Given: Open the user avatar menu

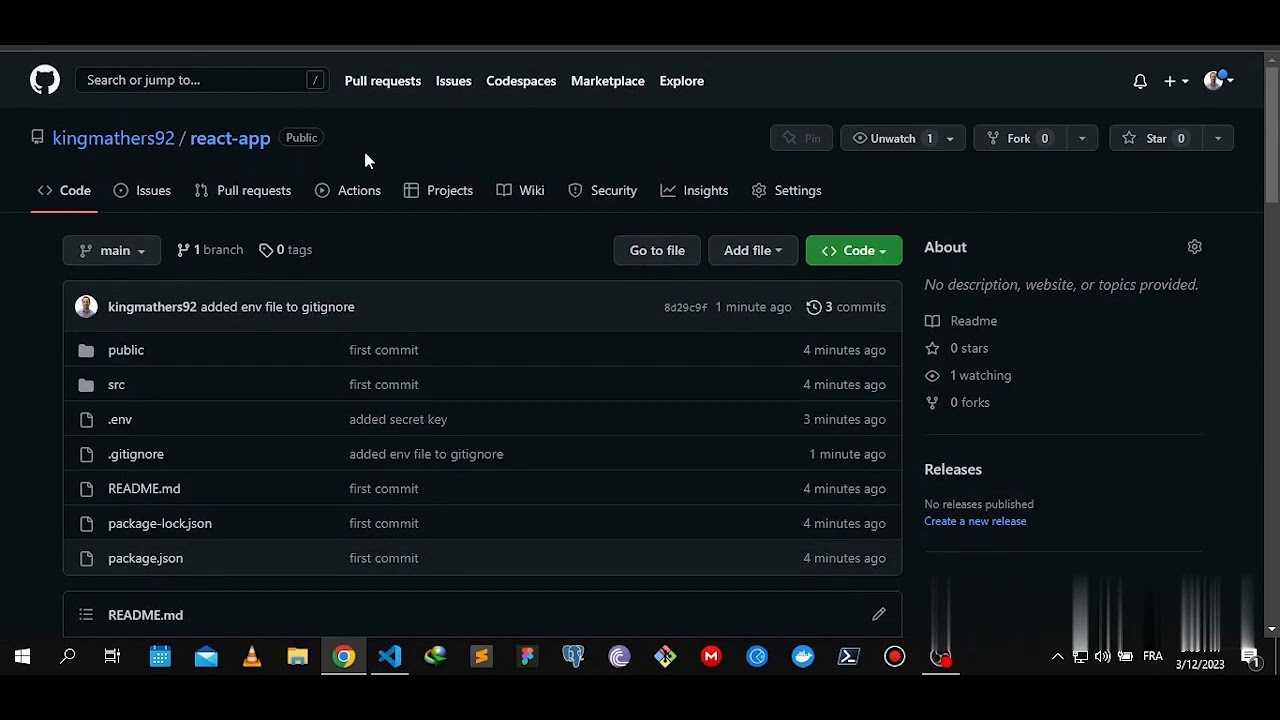Looking at the screenshot, I should point(1218,81).
